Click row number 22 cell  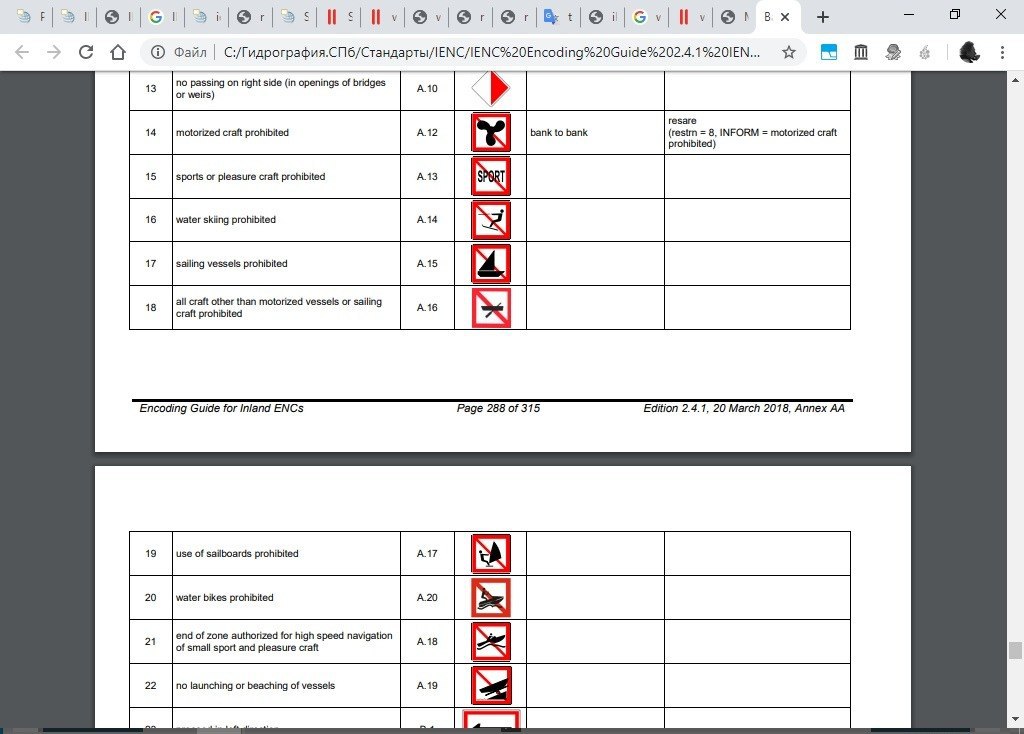pyautogui.click(x=151, y=686)
